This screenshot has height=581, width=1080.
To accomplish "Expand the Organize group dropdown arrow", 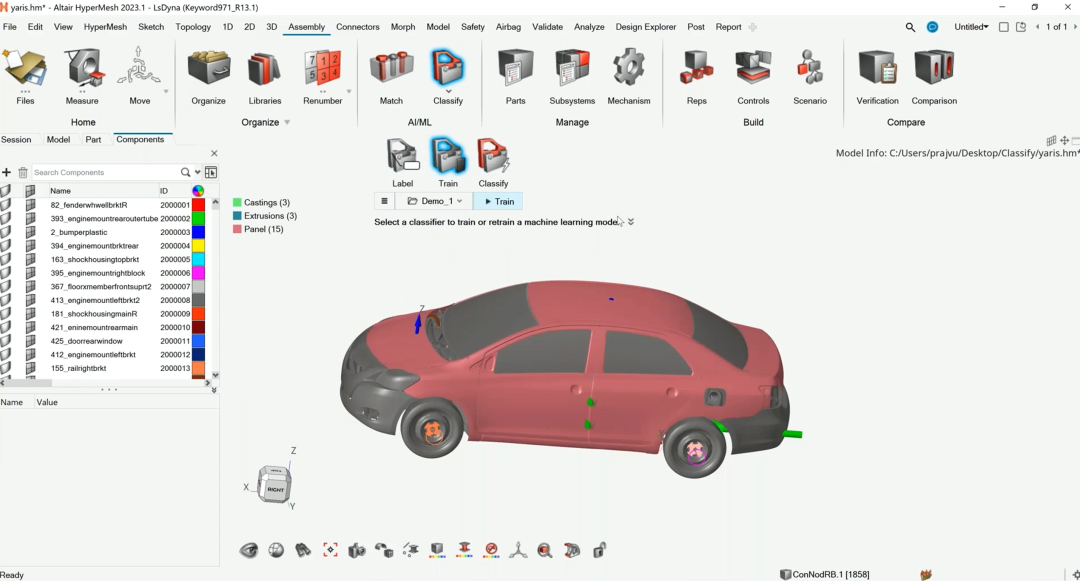I will (287, 123).
